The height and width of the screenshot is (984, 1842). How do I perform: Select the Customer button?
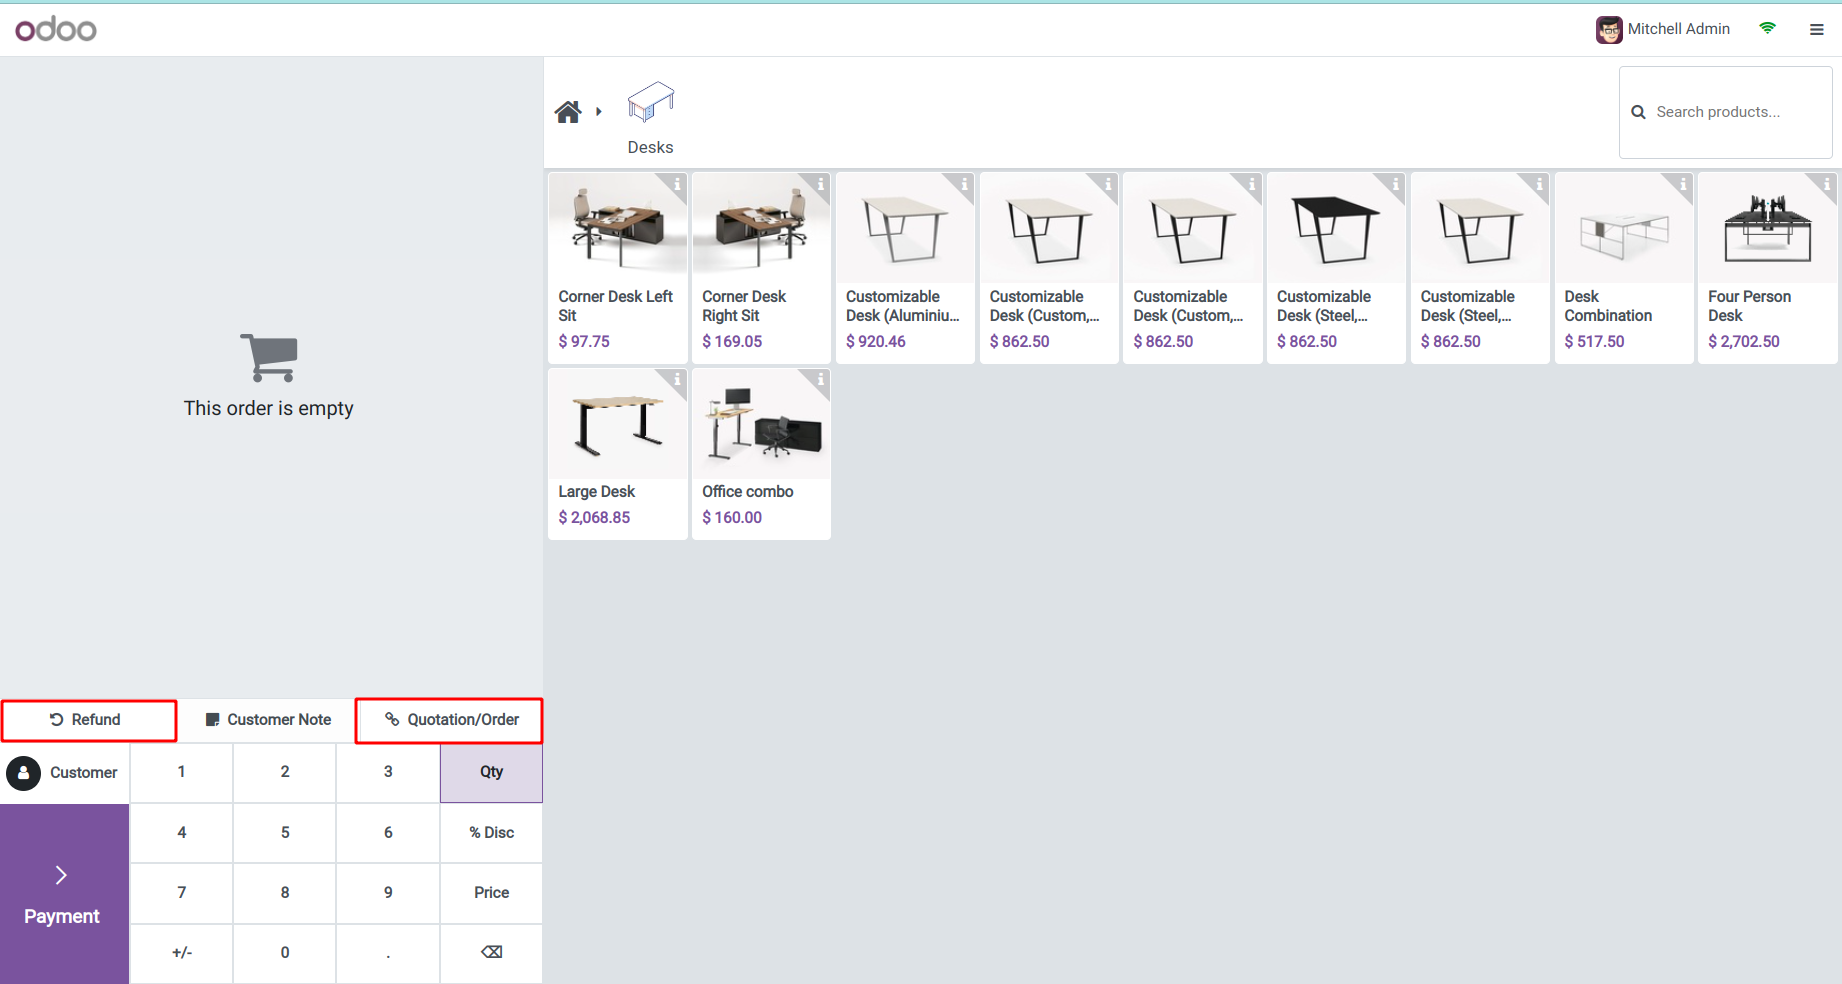(x=65, y=773)
